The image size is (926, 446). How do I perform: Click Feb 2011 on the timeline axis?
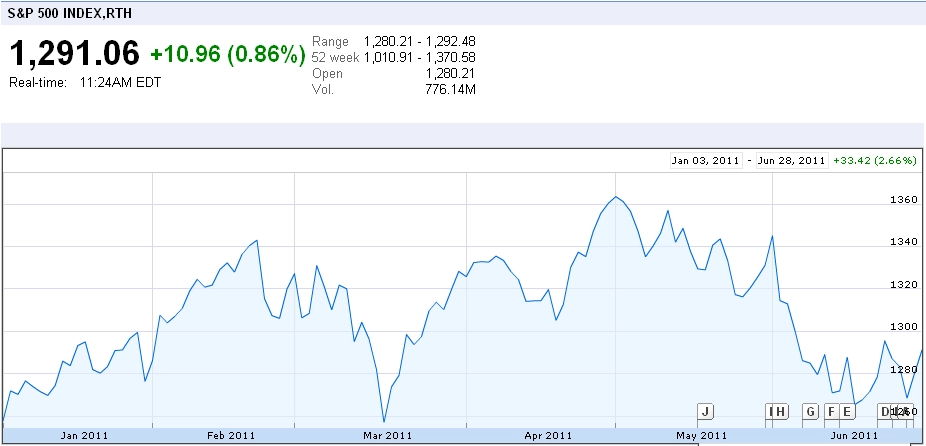click(x=232, y=436)
